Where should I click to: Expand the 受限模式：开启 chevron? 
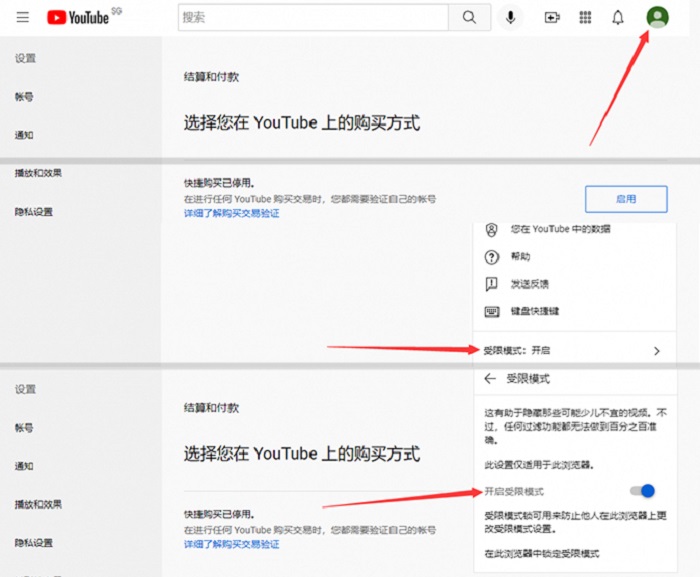tap(657, 351)
